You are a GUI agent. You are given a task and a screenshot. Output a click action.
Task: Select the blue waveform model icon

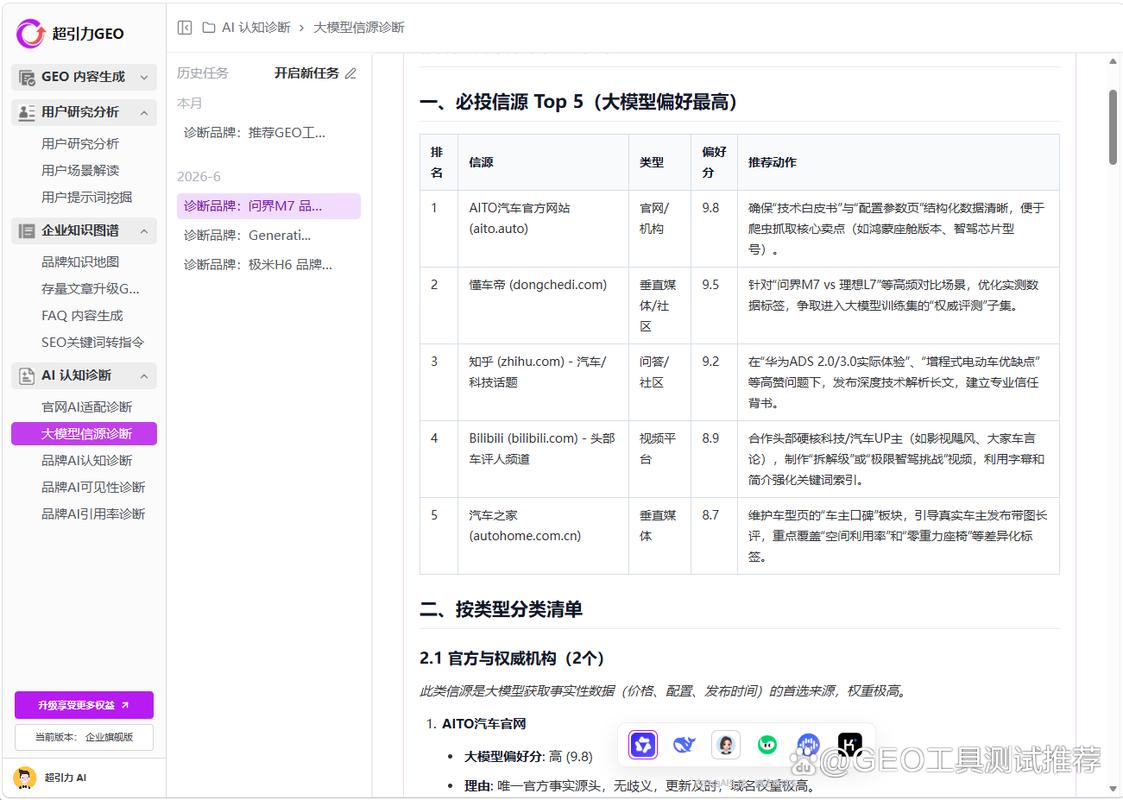[x=809, y=745]
